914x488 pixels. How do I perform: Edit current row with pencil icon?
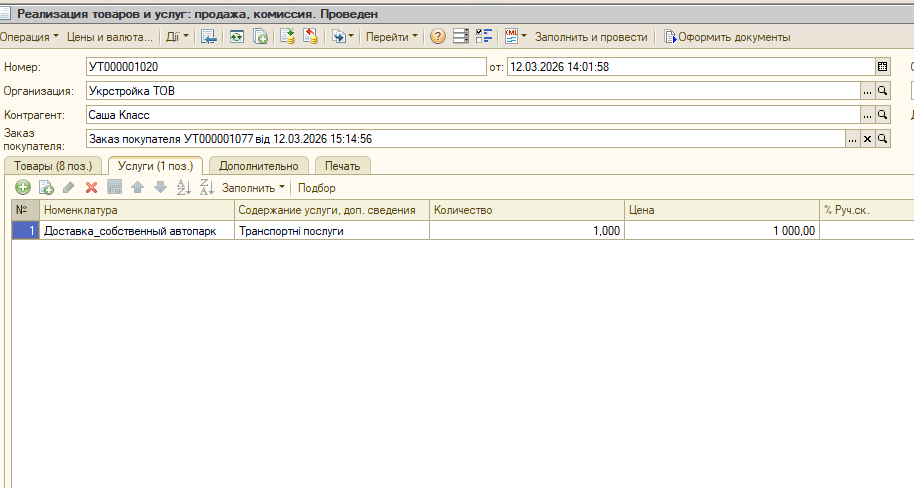(x=69, y=188)
